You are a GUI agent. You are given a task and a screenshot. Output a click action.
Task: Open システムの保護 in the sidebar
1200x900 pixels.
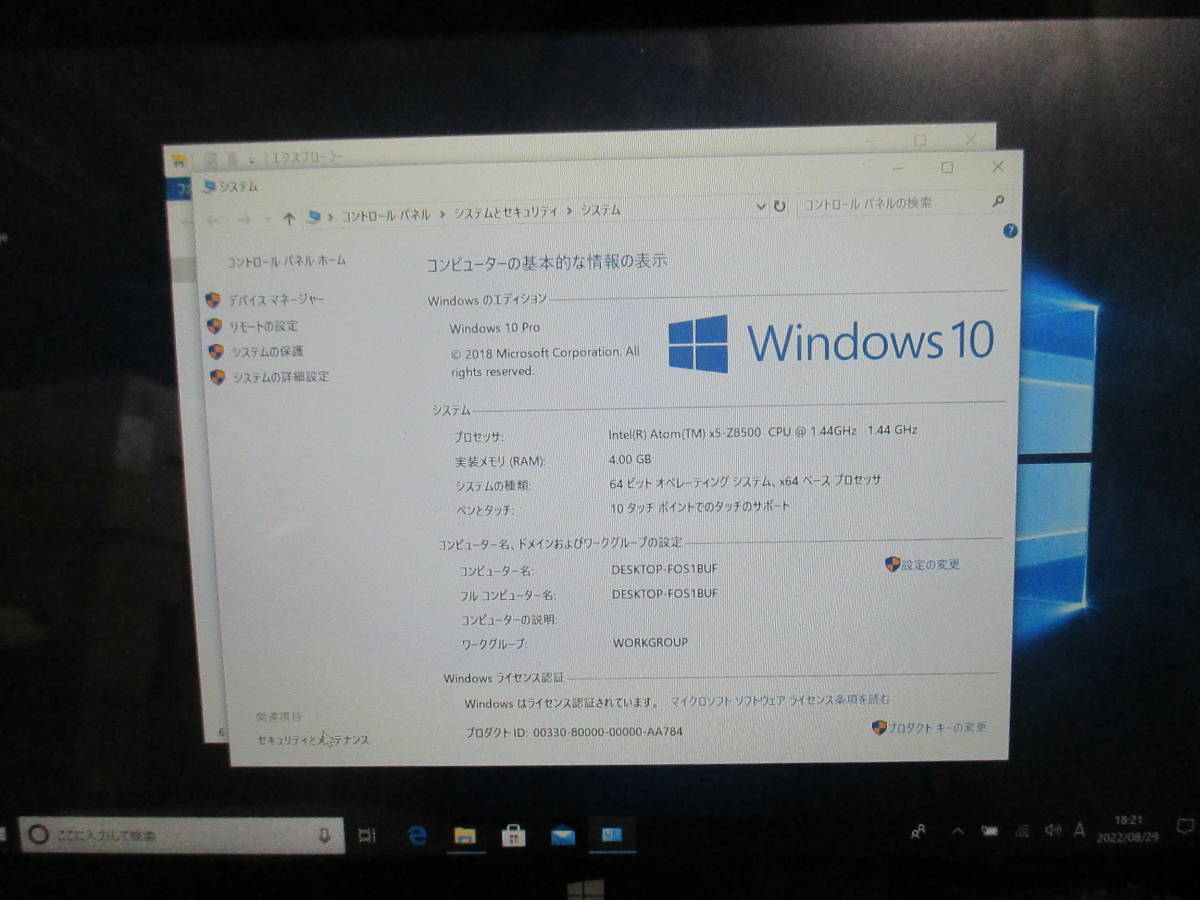(267, 351)
